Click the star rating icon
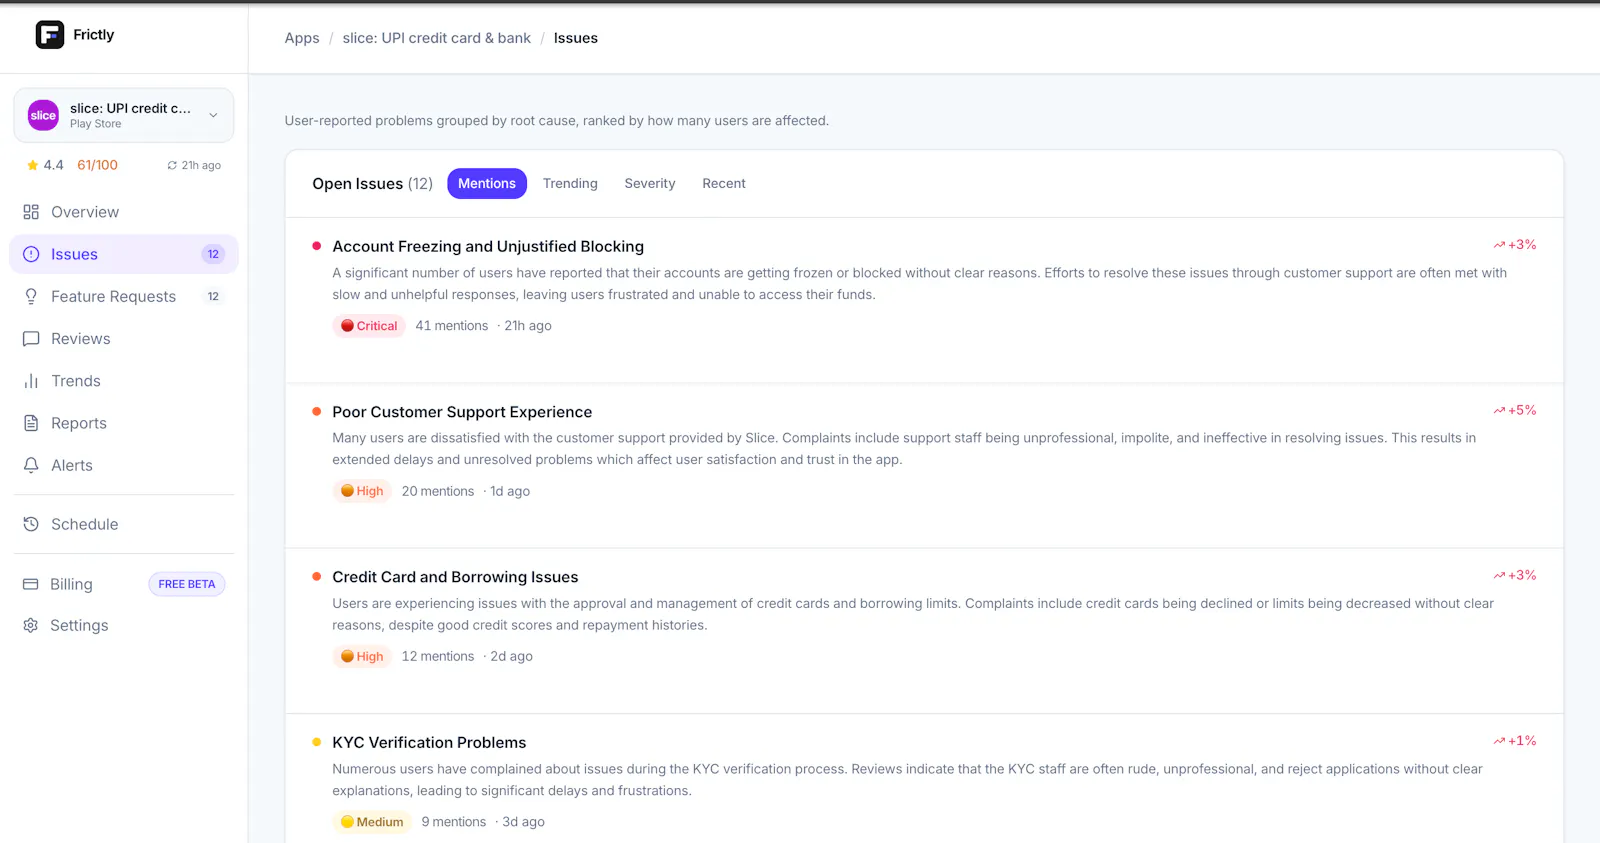Image resolution: width=1600 pixels, height=843 pixels. (33, 165)
